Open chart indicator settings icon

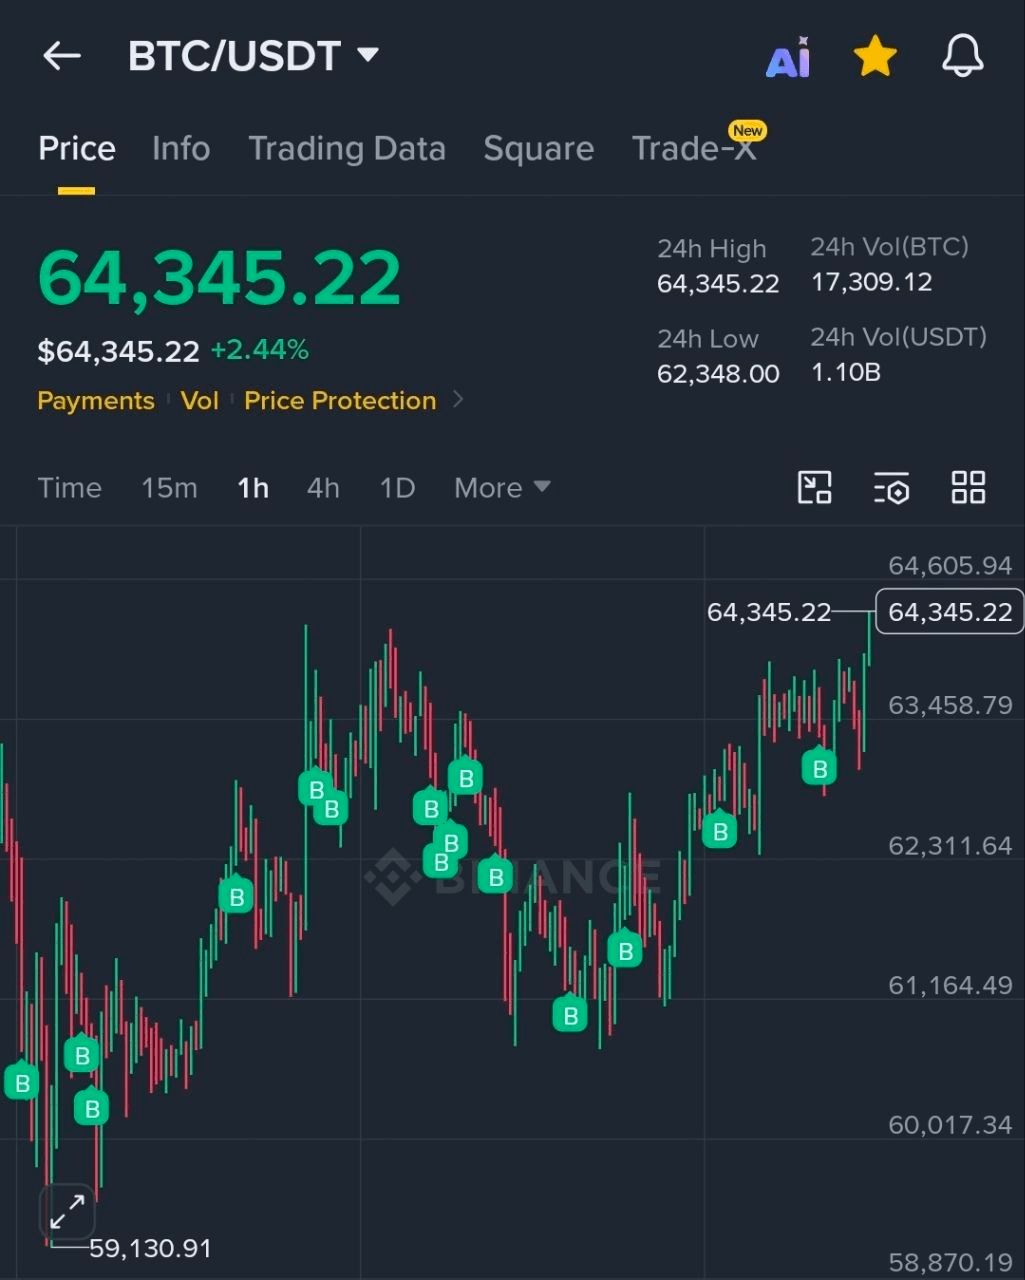pyautogui.click(x=891, y=488)
